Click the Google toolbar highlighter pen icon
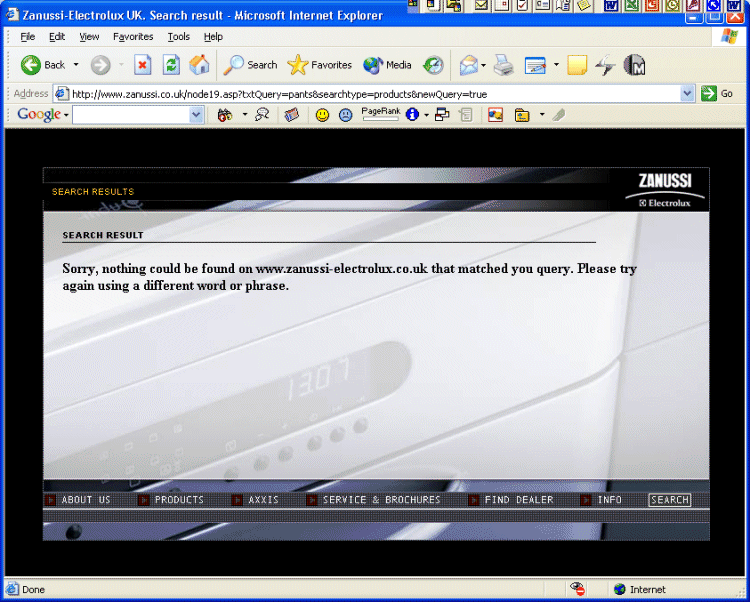This screenshot has width=750, height=602. [559, 115]
